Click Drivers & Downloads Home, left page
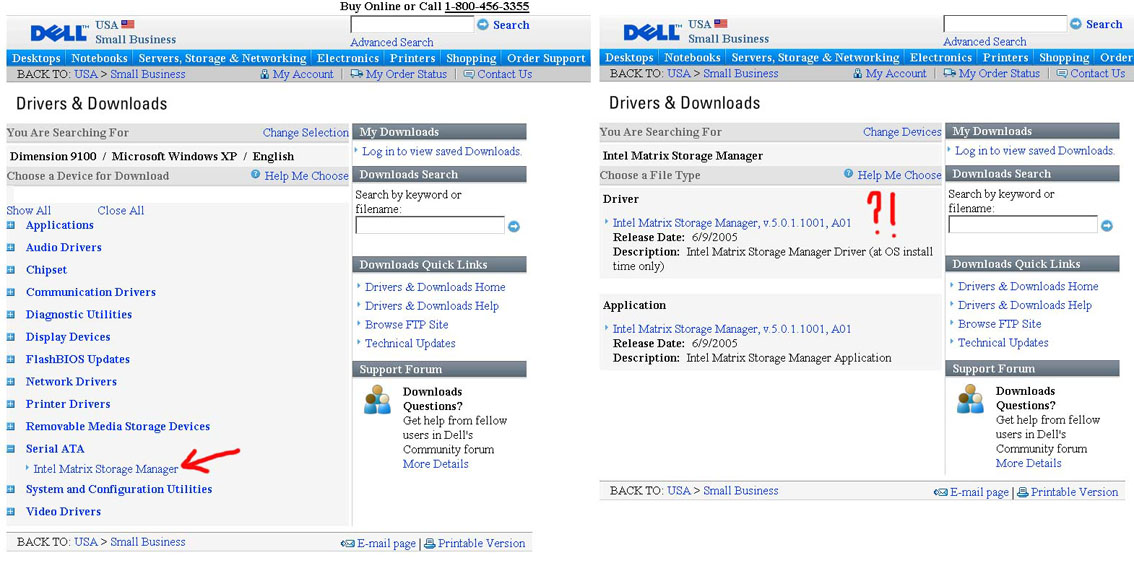The height and width of the screenshot is (563, 1134). click(435, 287)
